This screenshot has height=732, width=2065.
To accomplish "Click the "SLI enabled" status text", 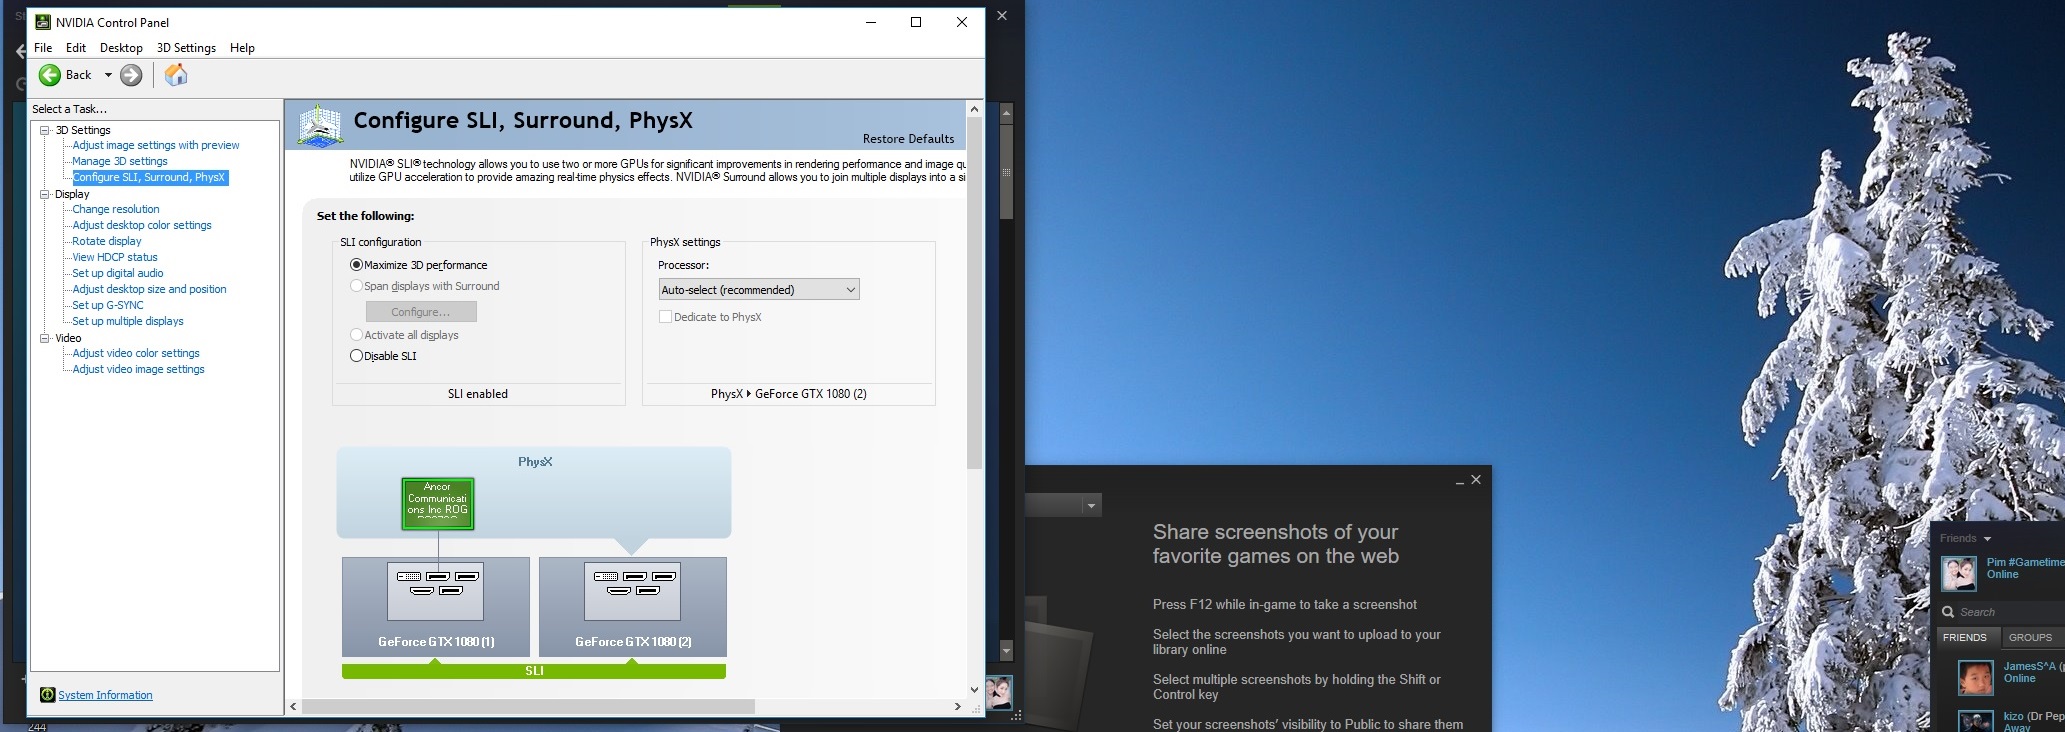I will tap(478, 394).
